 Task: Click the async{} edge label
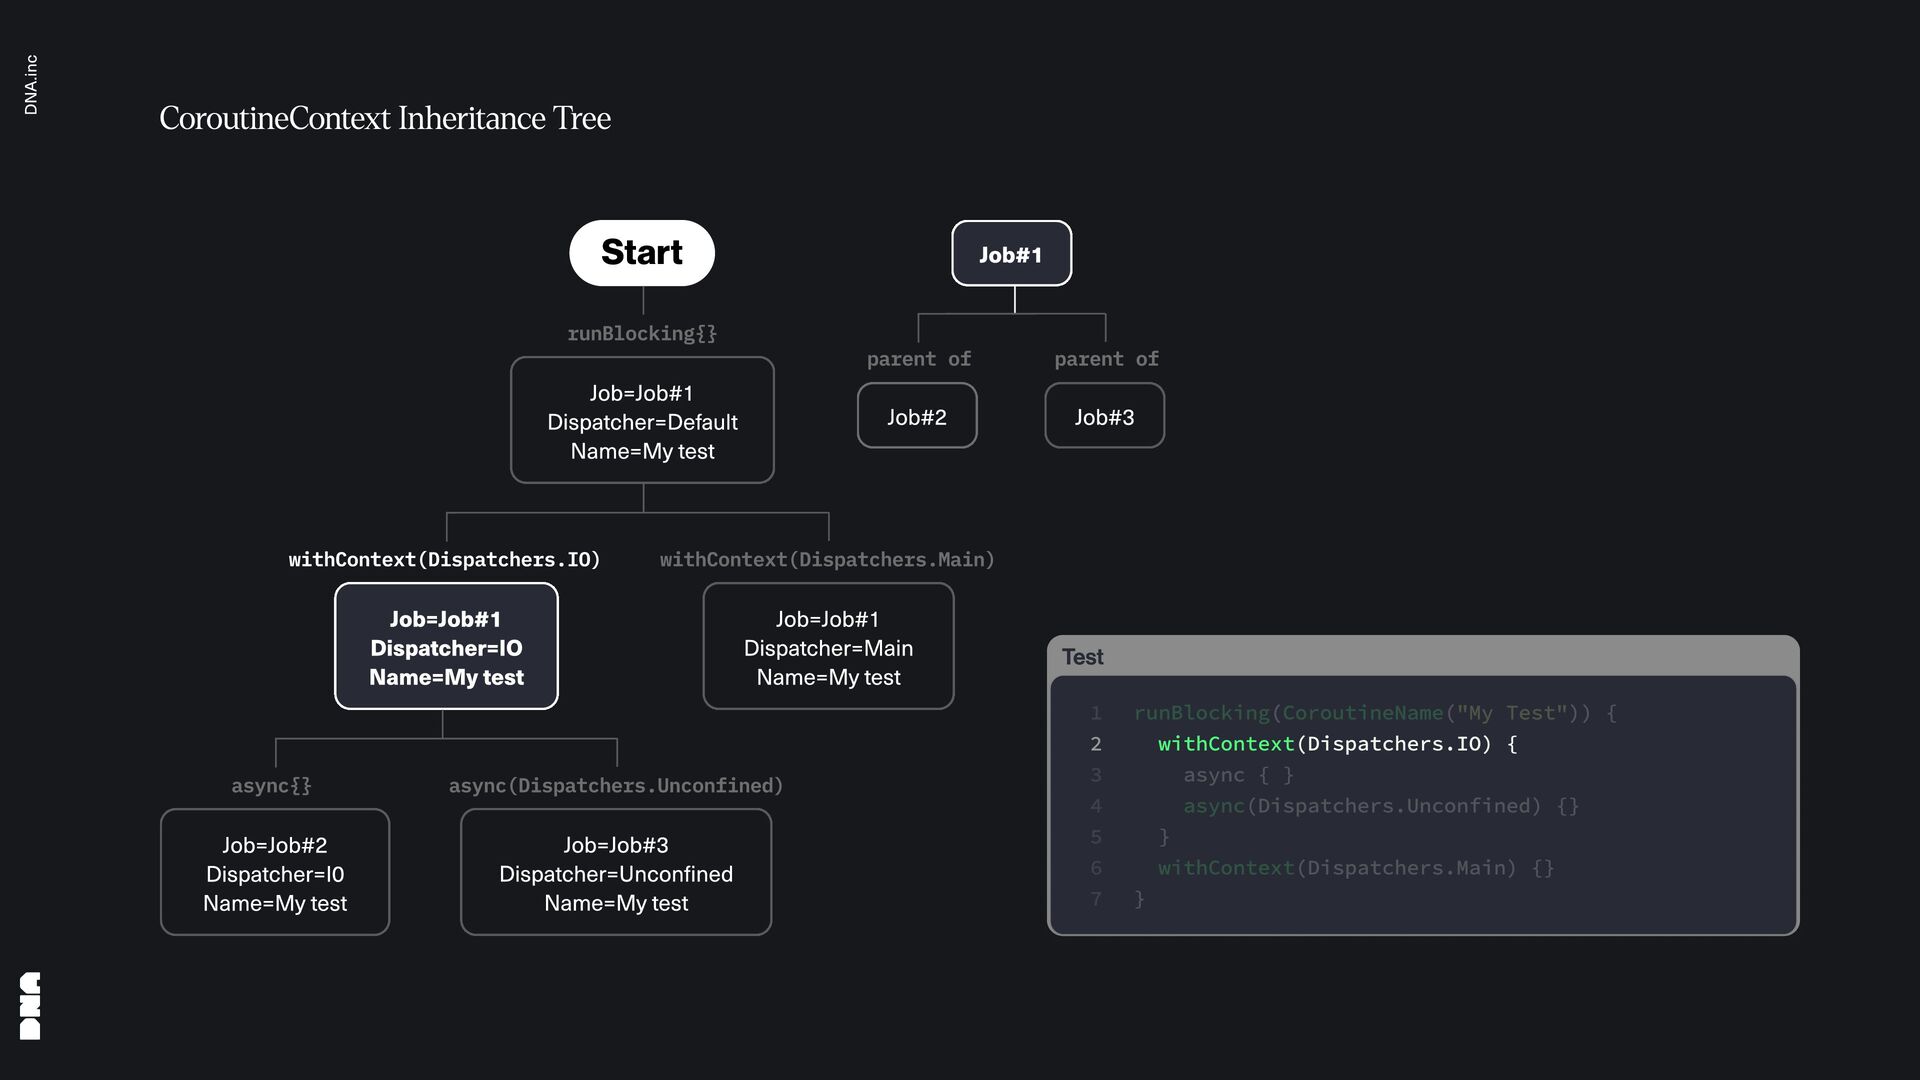(x=271, y=785)
